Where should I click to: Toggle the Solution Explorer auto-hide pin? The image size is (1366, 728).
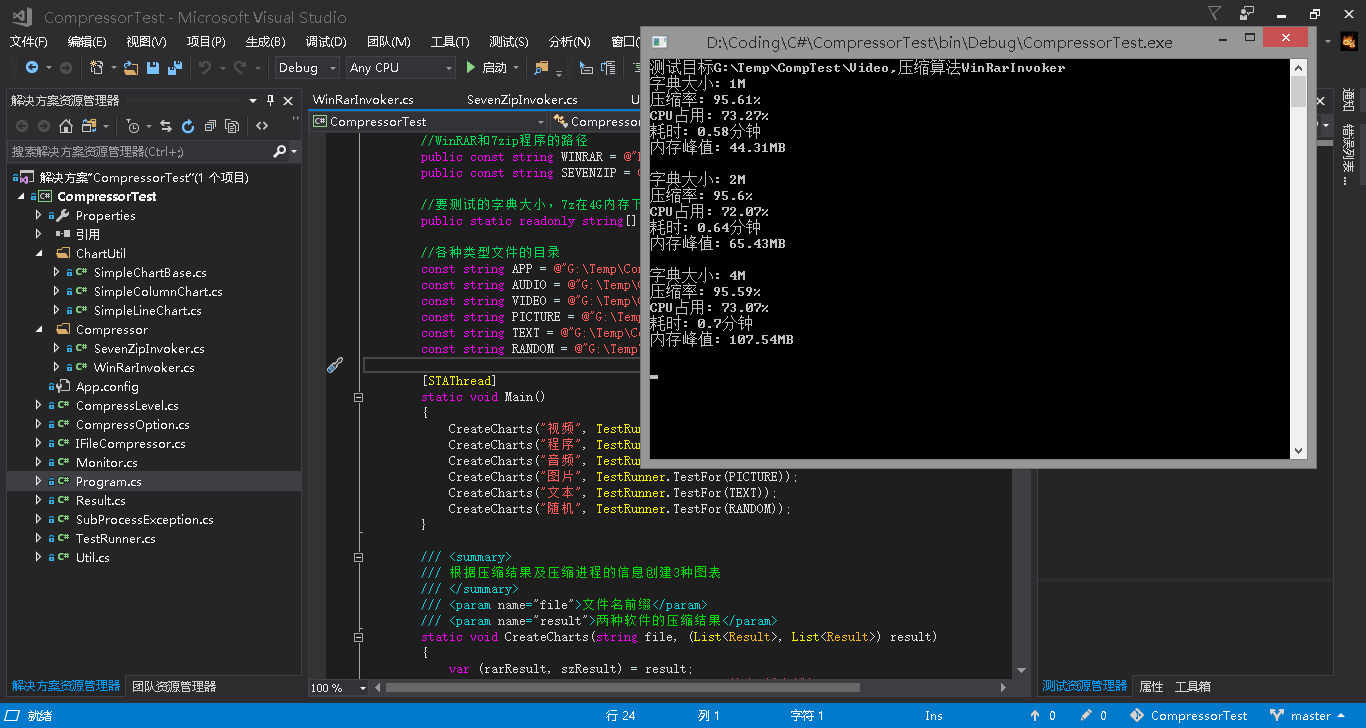[x=269, y=100]
